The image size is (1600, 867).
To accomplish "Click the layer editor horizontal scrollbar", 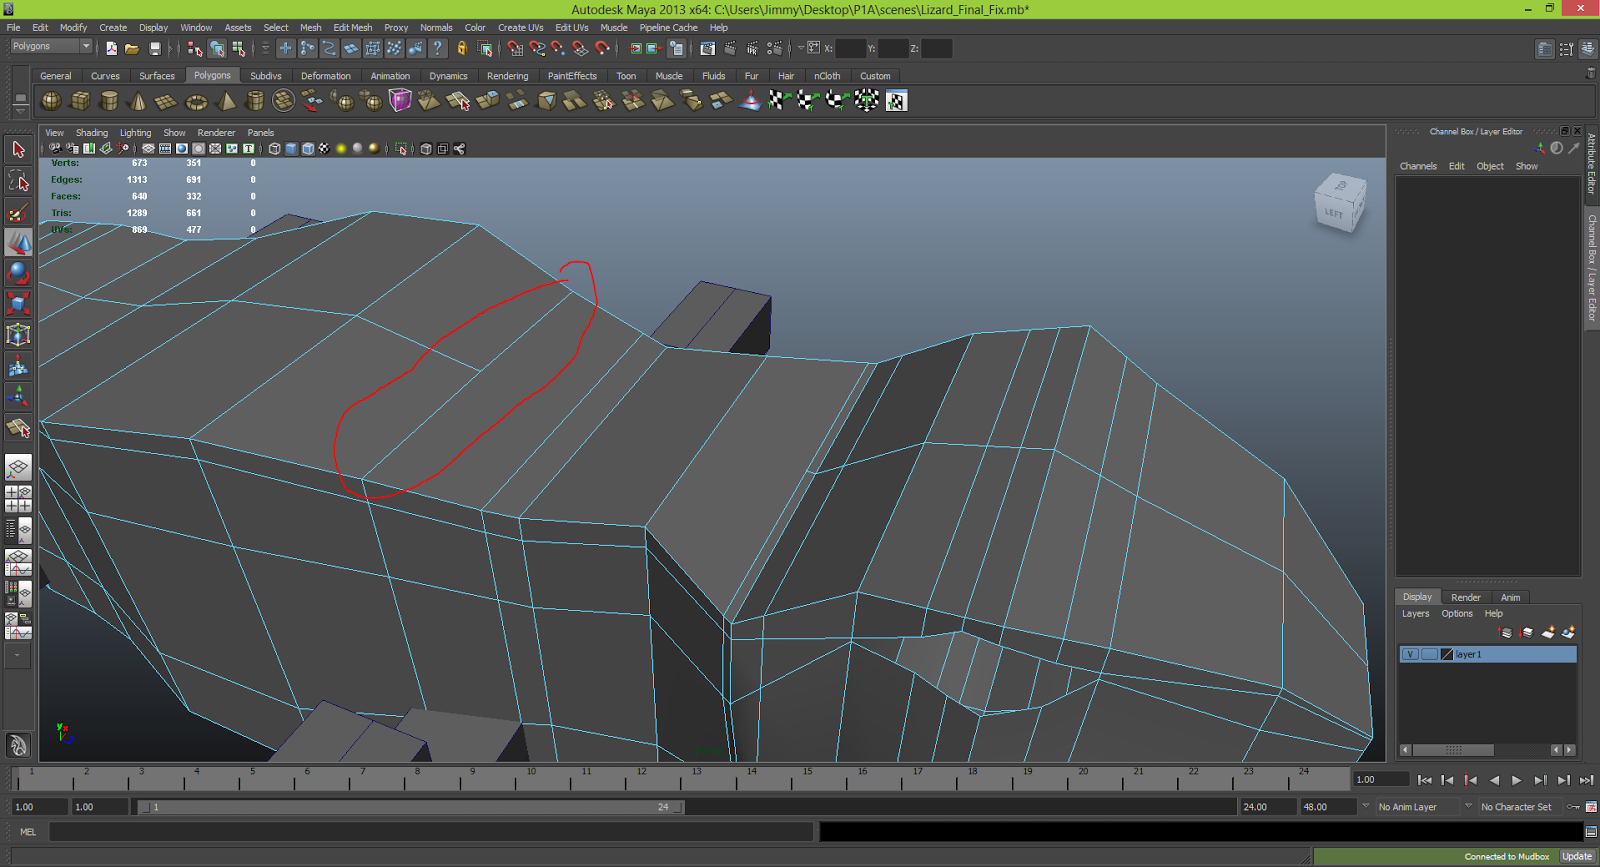I will point(1453,750).
